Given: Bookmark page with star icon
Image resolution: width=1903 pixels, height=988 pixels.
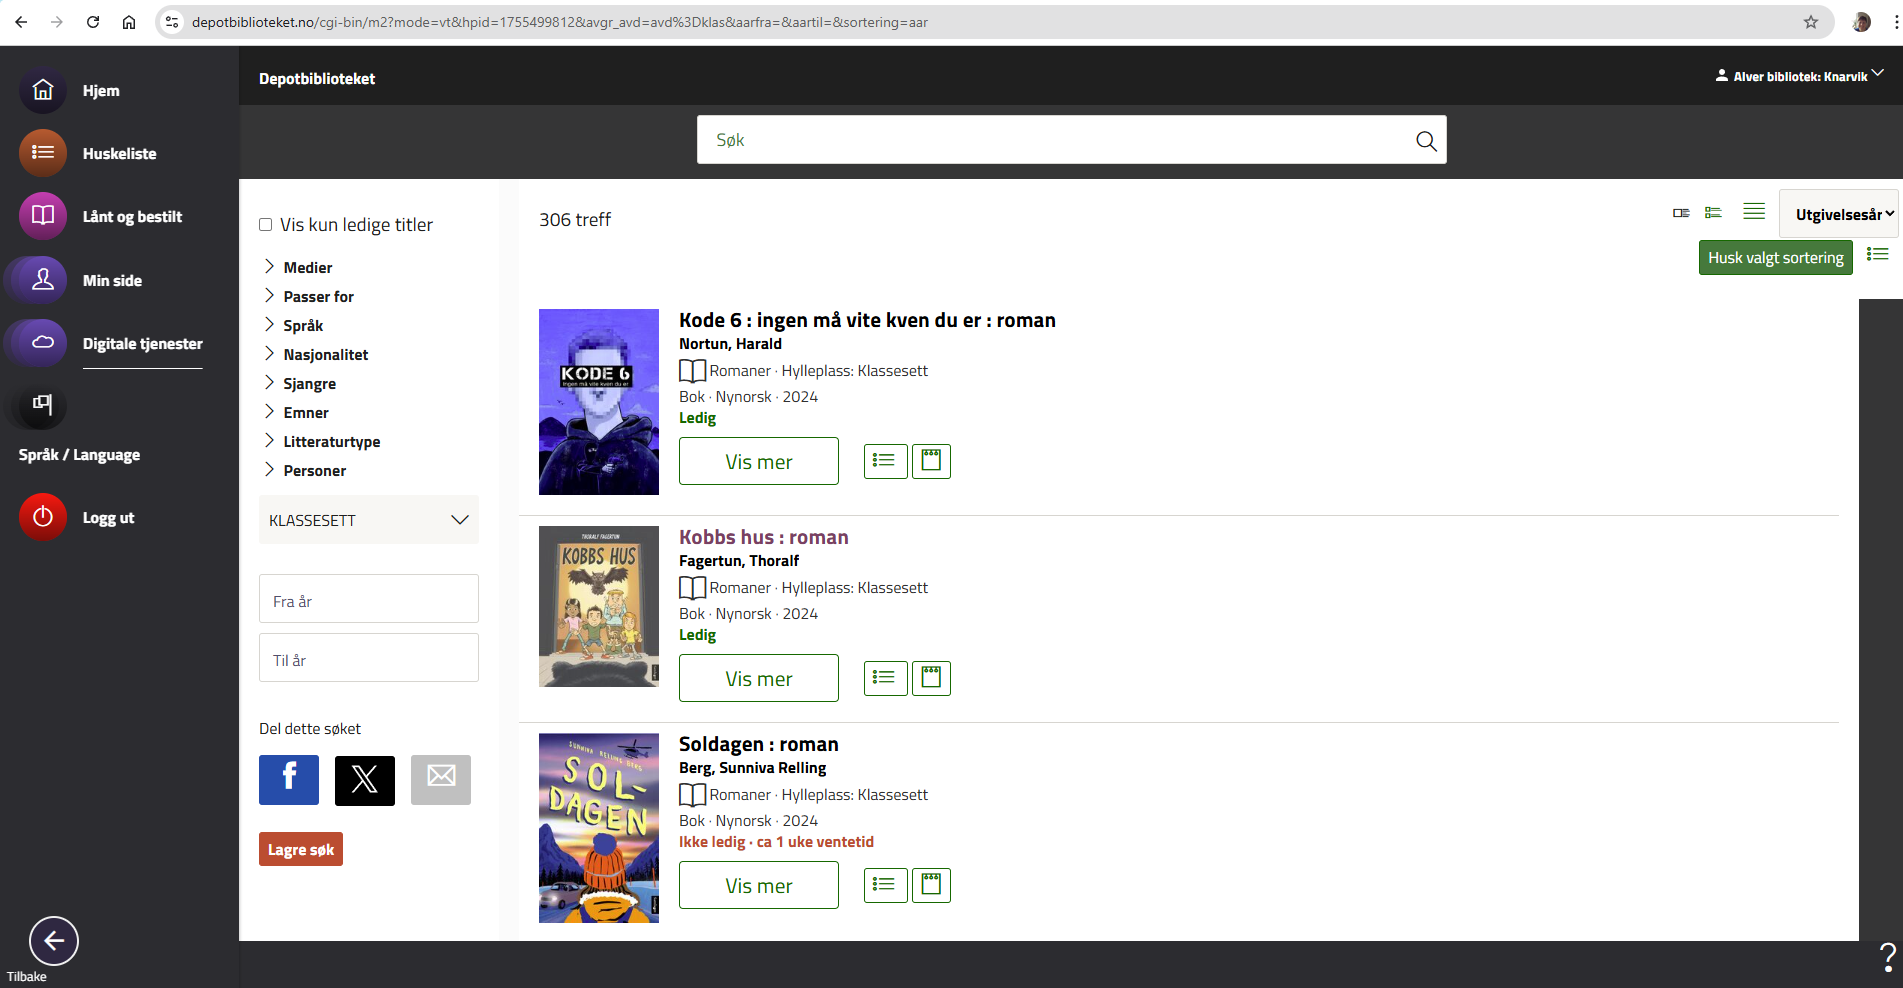Looking at the screenshot, I should (1811, 22).
